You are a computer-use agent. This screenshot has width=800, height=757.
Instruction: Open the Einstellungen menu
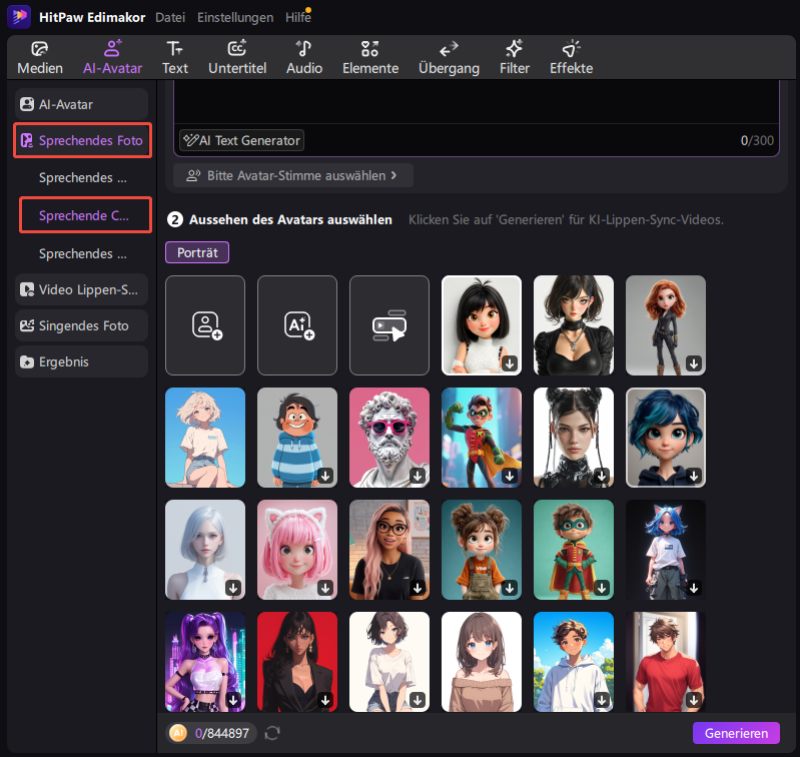(235, 17)
